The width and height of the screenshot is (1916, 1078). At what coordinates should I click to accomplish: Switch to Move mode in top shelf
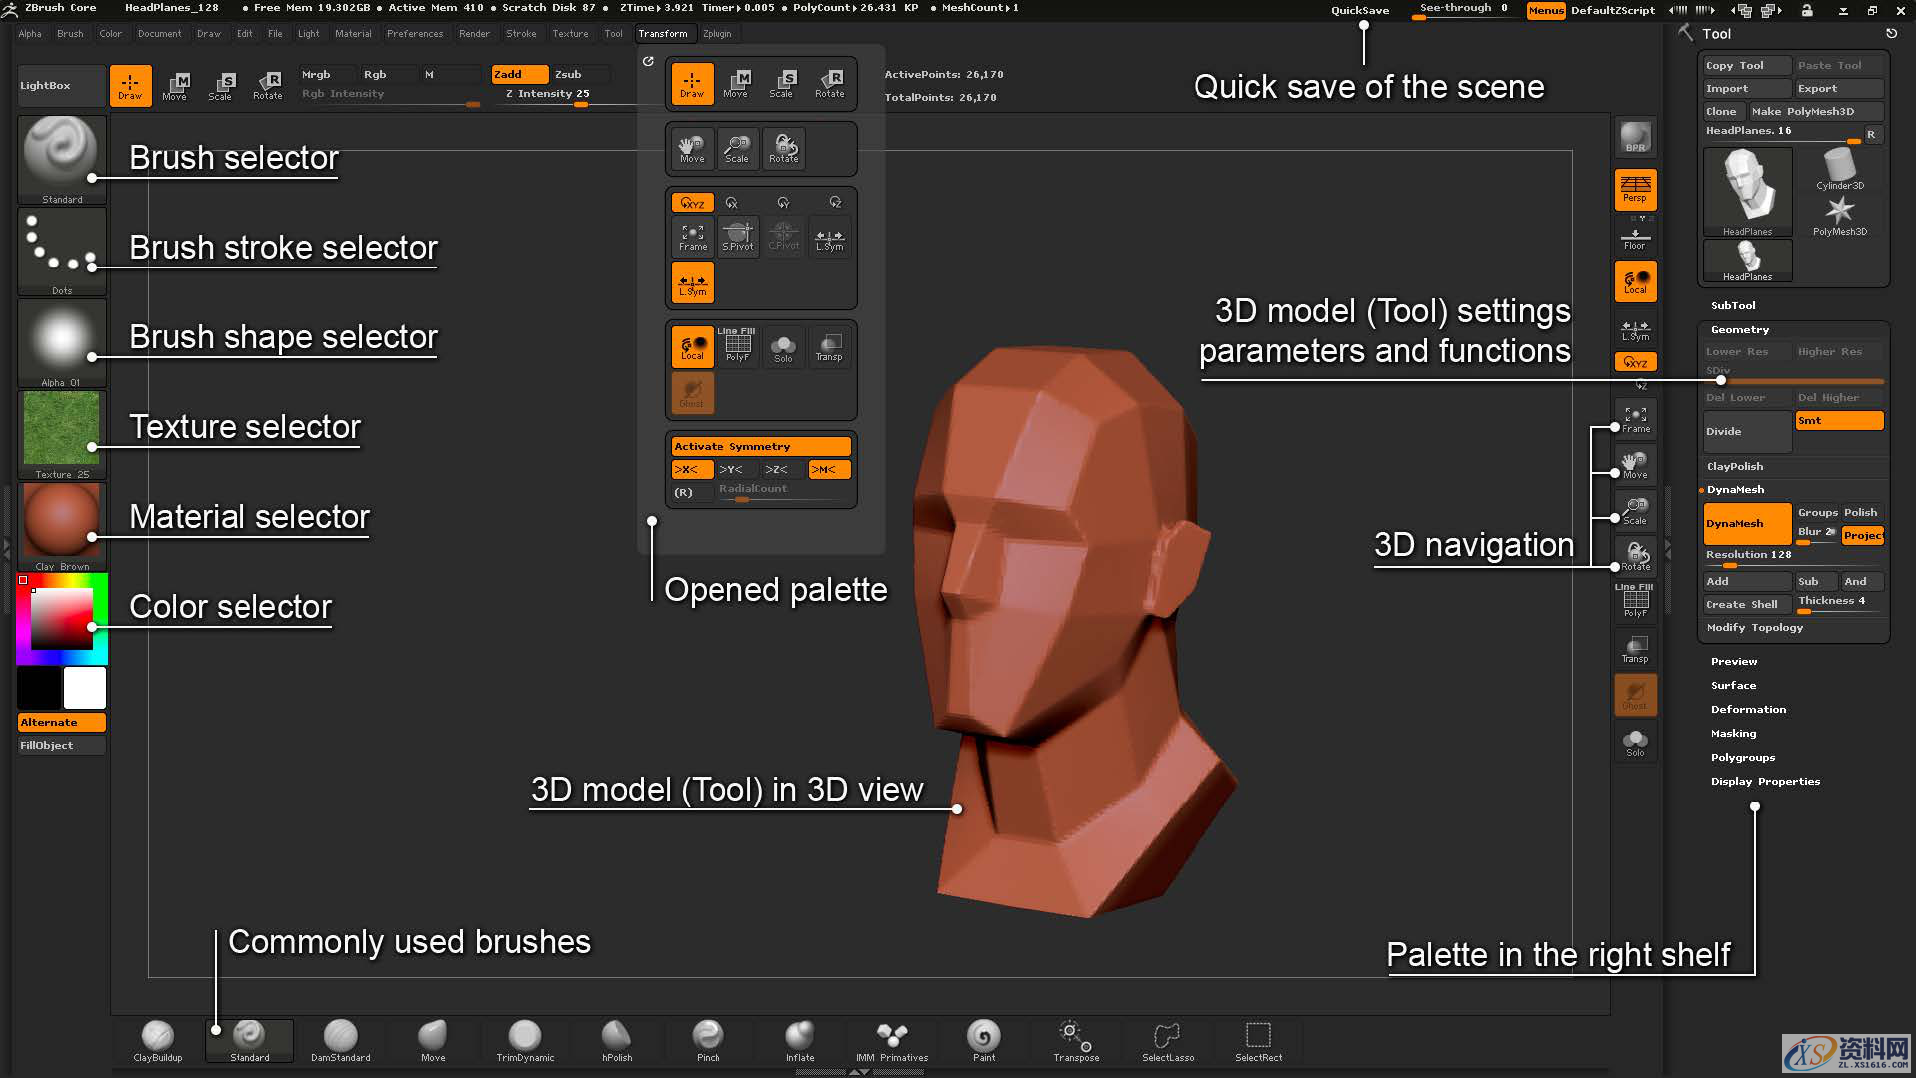[x=176, y=85]
